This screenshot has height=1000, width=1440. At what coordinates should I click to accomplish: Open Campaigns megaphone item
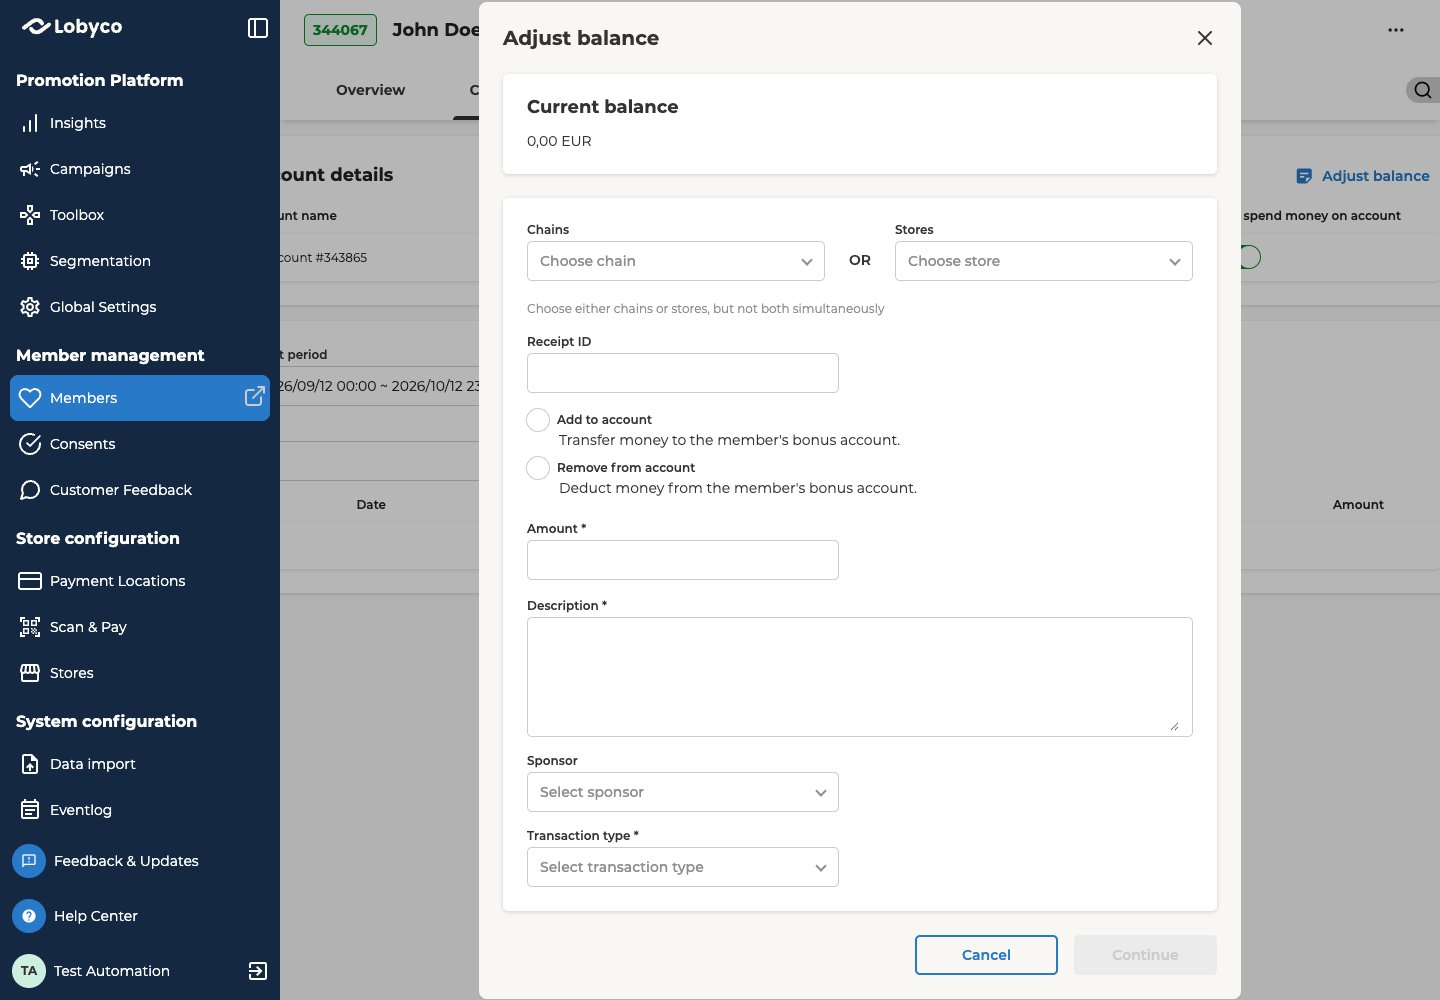[89, 169]
